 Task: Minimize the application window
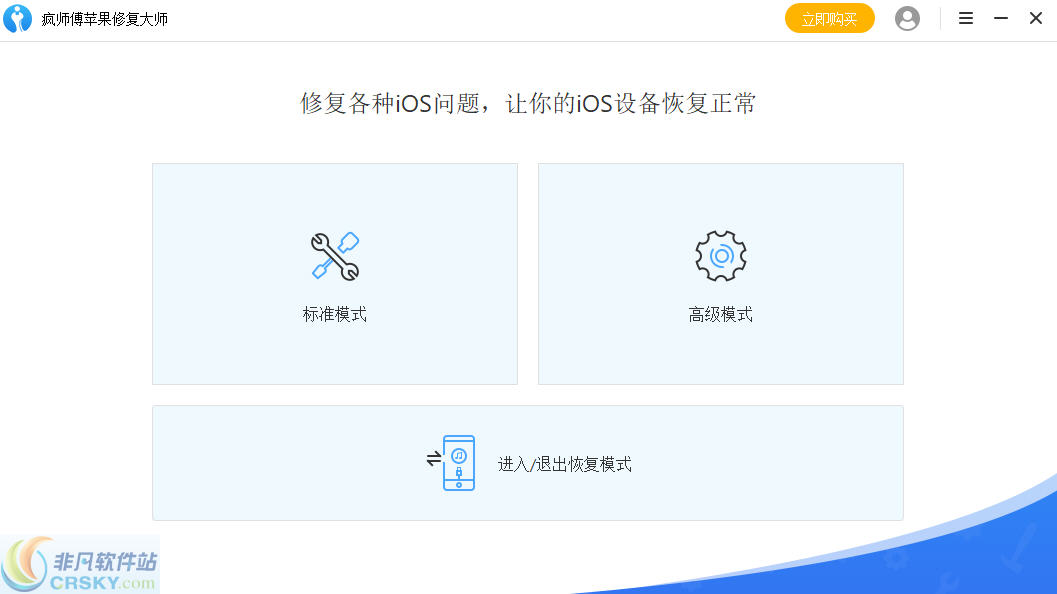coord(1000,18)
